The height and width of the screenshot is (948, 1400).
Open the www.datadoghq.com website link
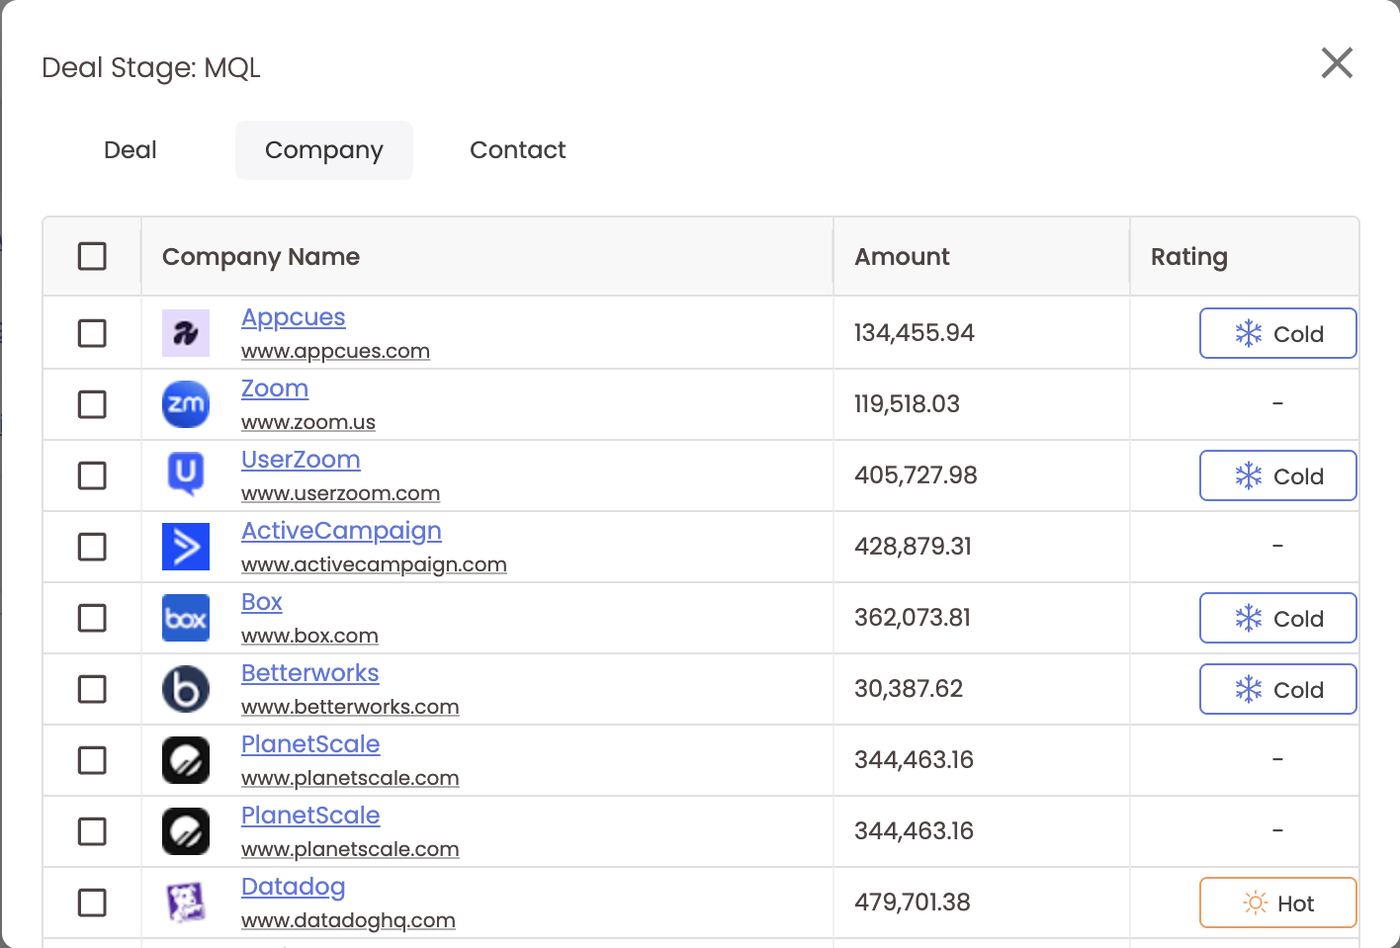click(x=348, y=920)
